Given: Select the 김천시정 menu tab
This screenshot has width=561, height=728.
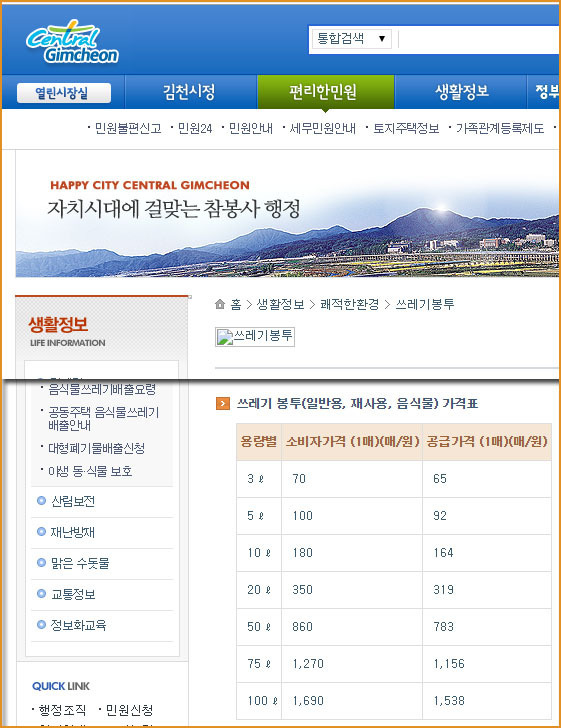Looking at the screenshot, I should (189, 91).
